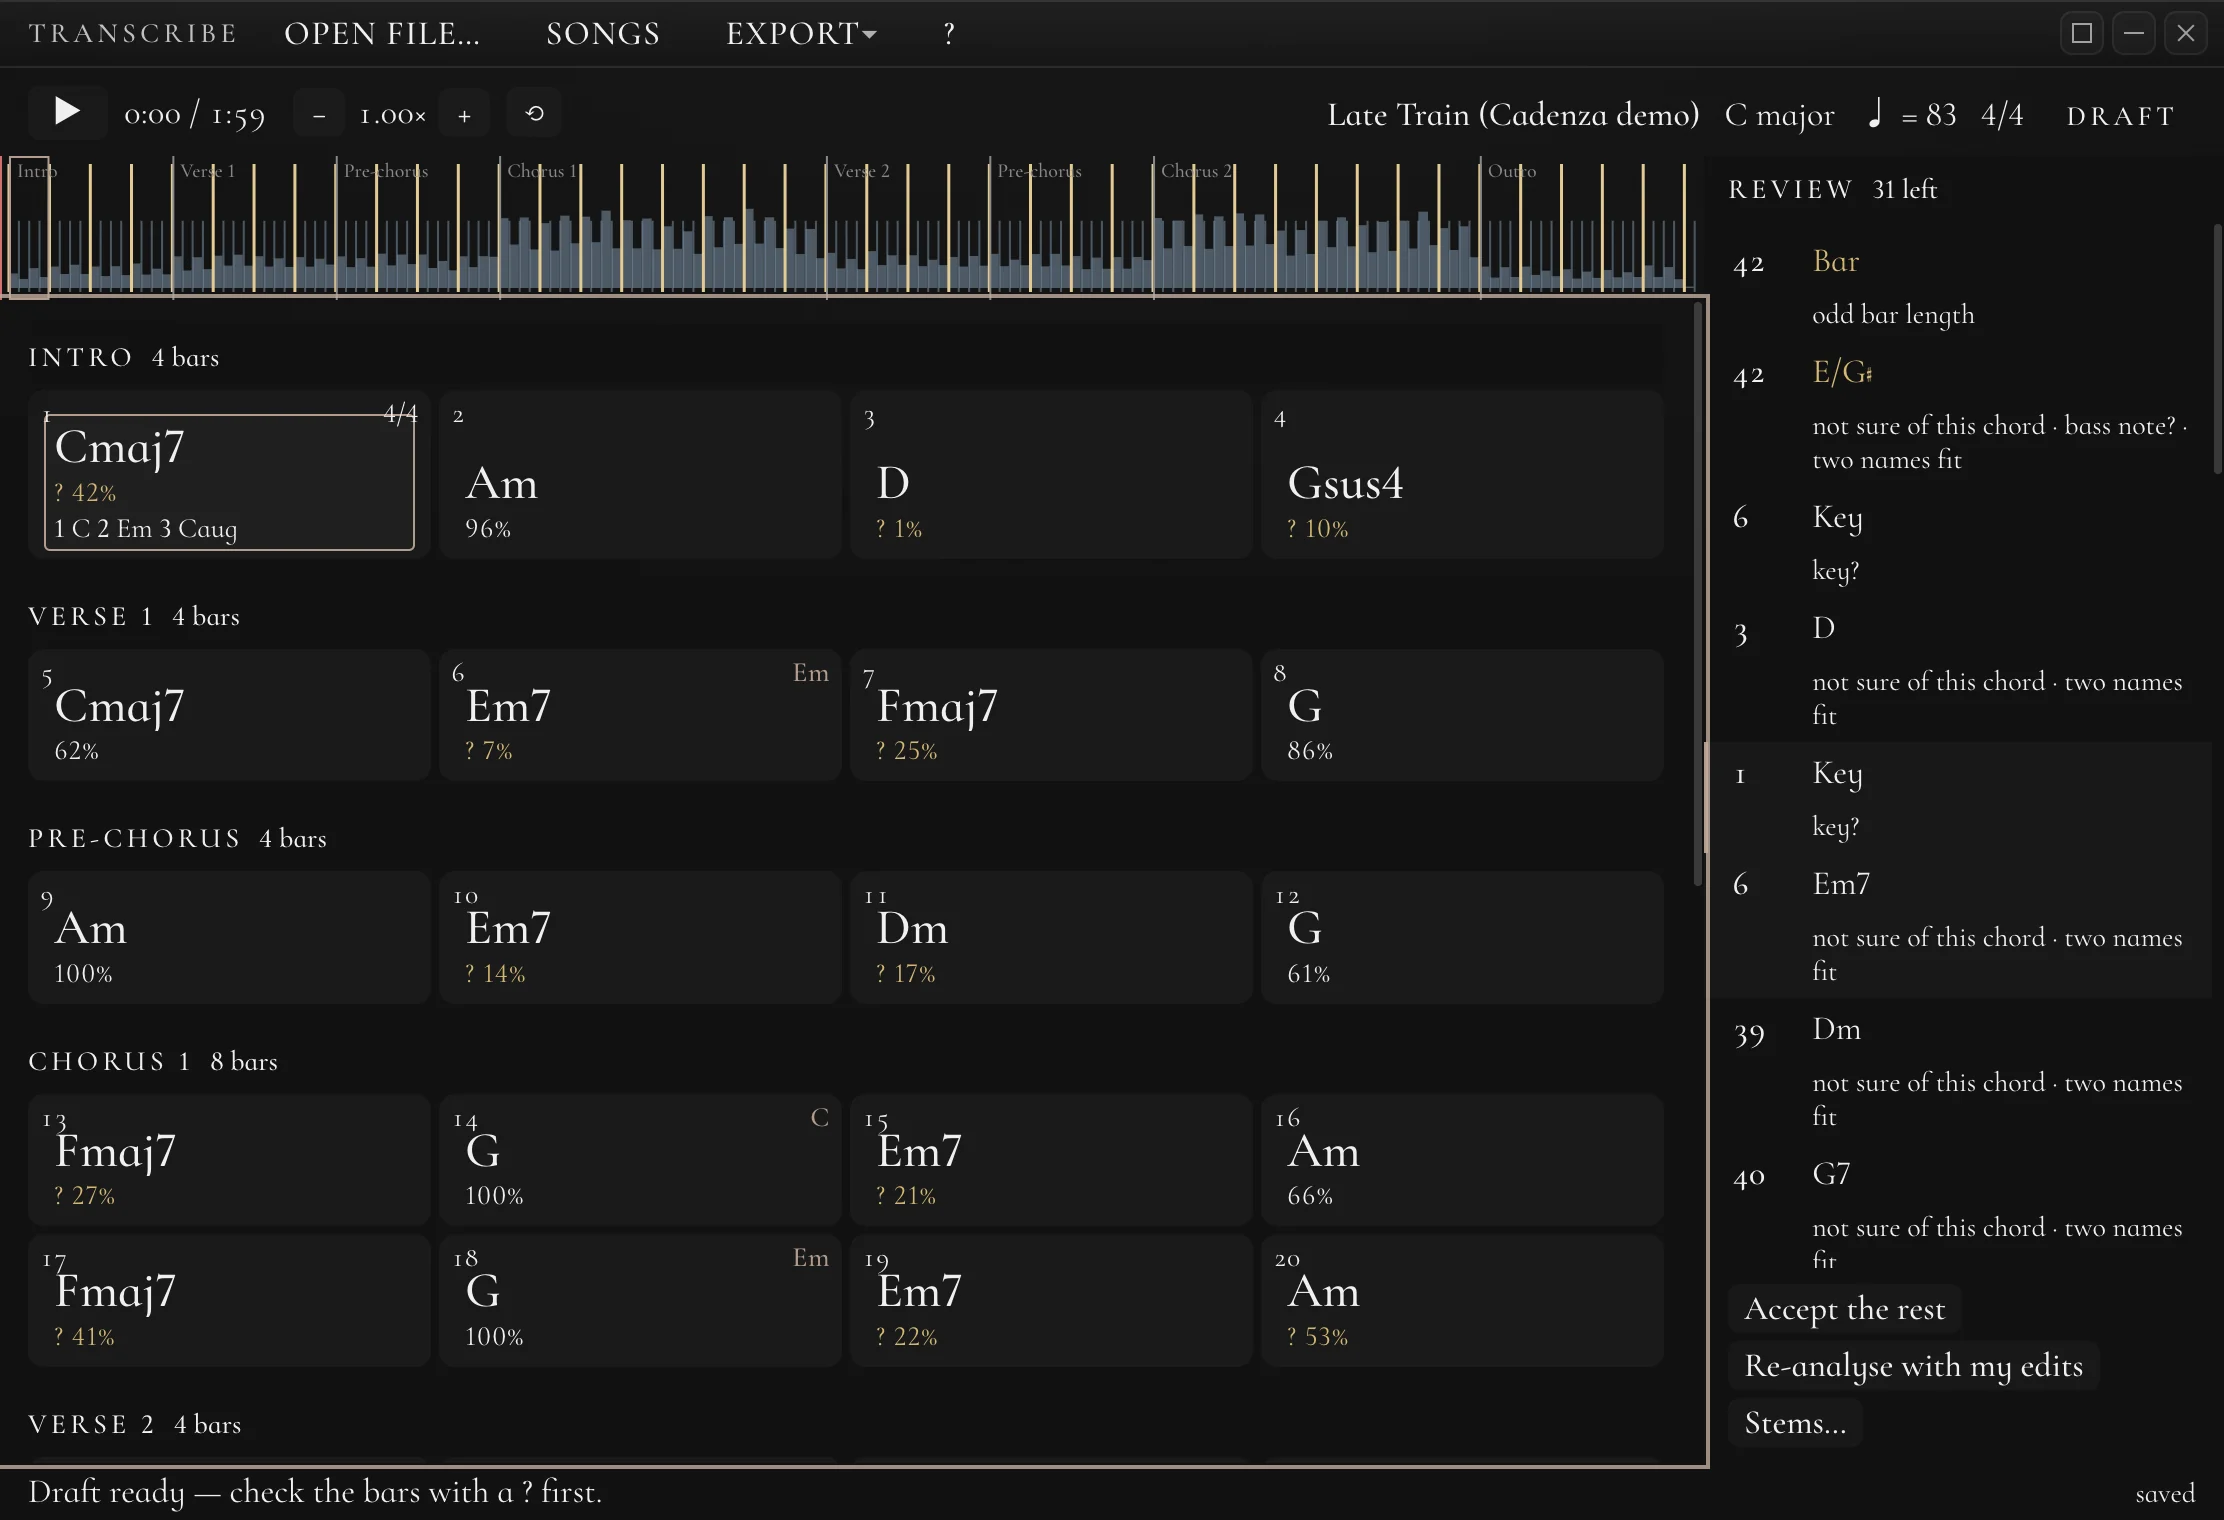Open the Stems… dialog
Viewport: 2224px width, 1520px height.
tap(1796, 1422)
